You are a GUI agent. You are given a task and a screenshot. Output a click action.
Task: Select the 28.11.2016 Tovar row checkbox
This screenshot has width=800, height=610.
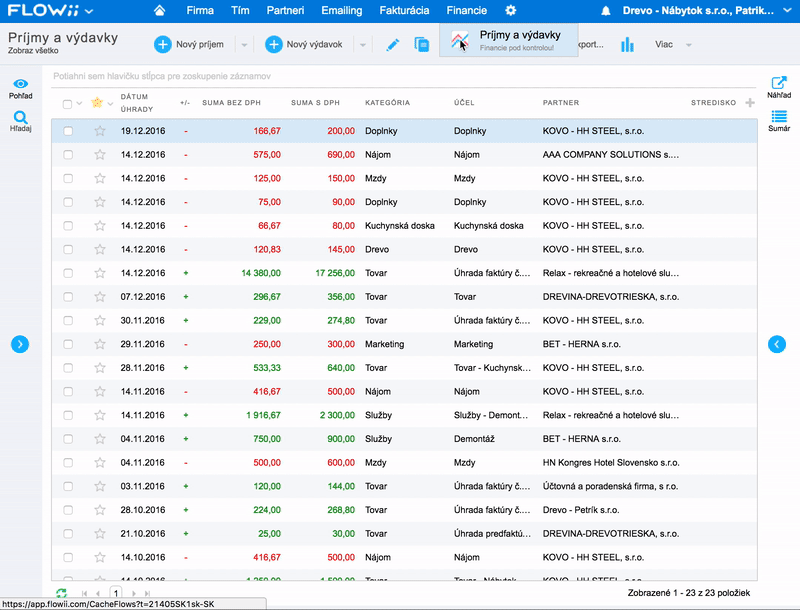tap(68, 368)
